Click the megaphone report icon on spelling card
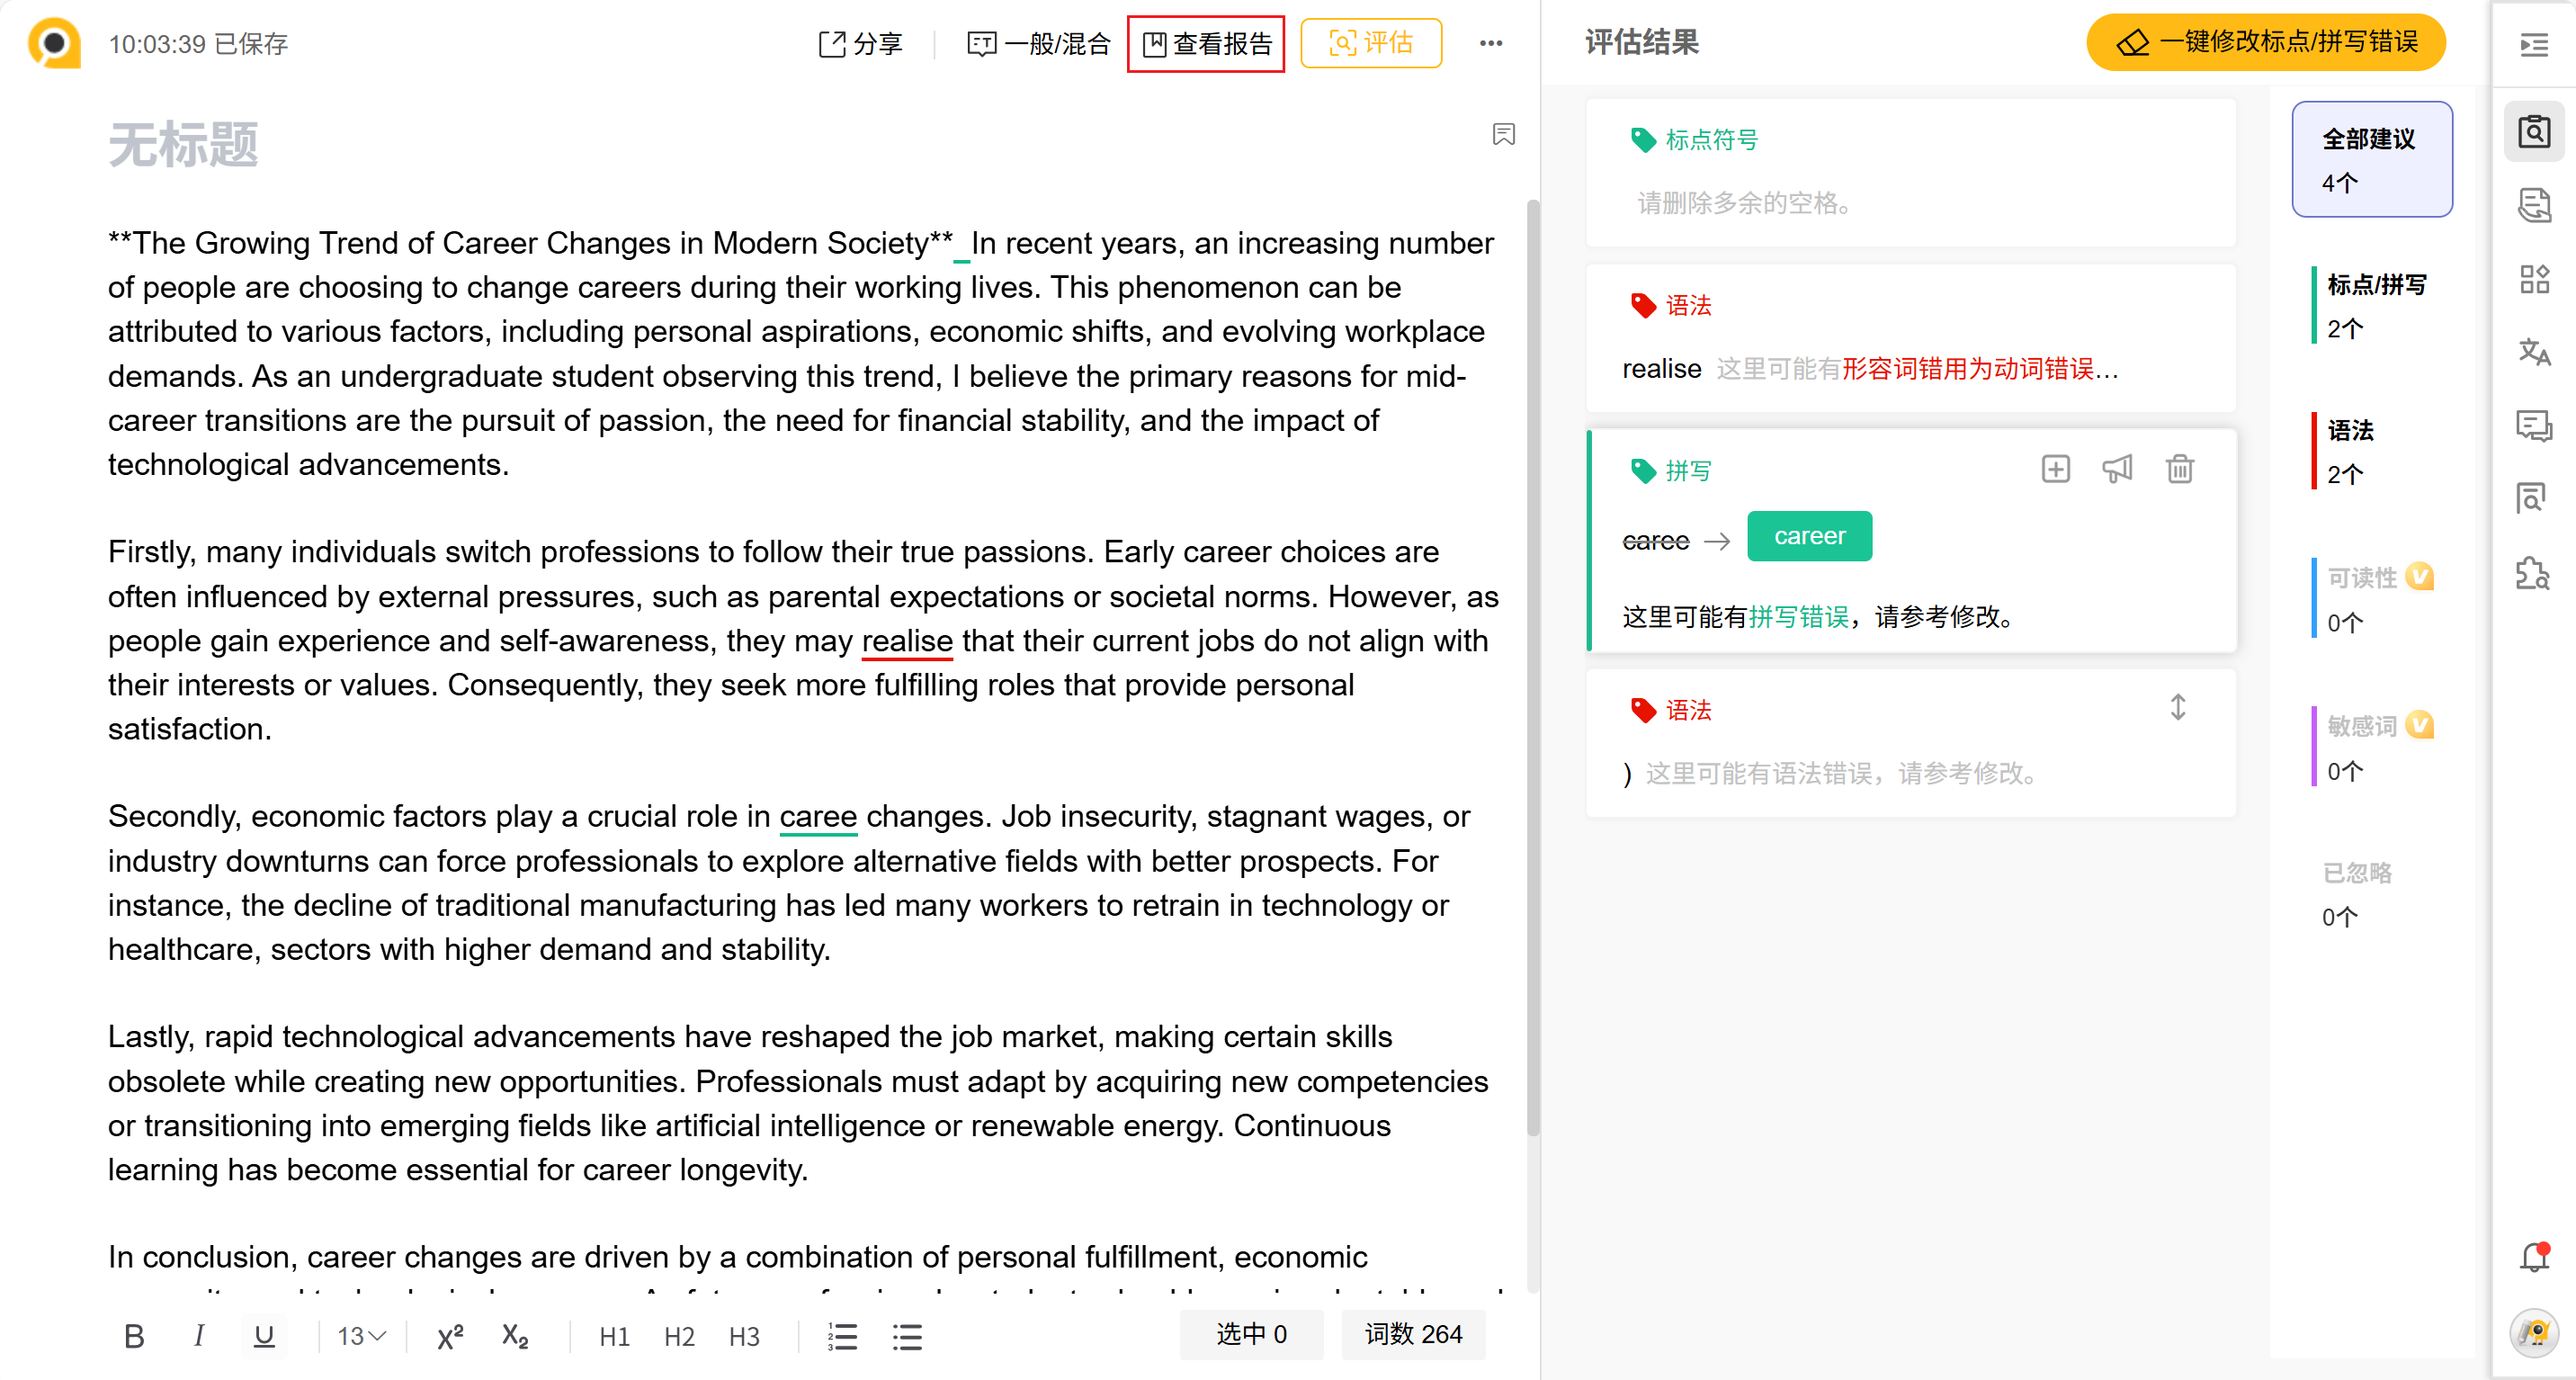This screenshot has width=2576, height=1380. [x=2117, y=469]
